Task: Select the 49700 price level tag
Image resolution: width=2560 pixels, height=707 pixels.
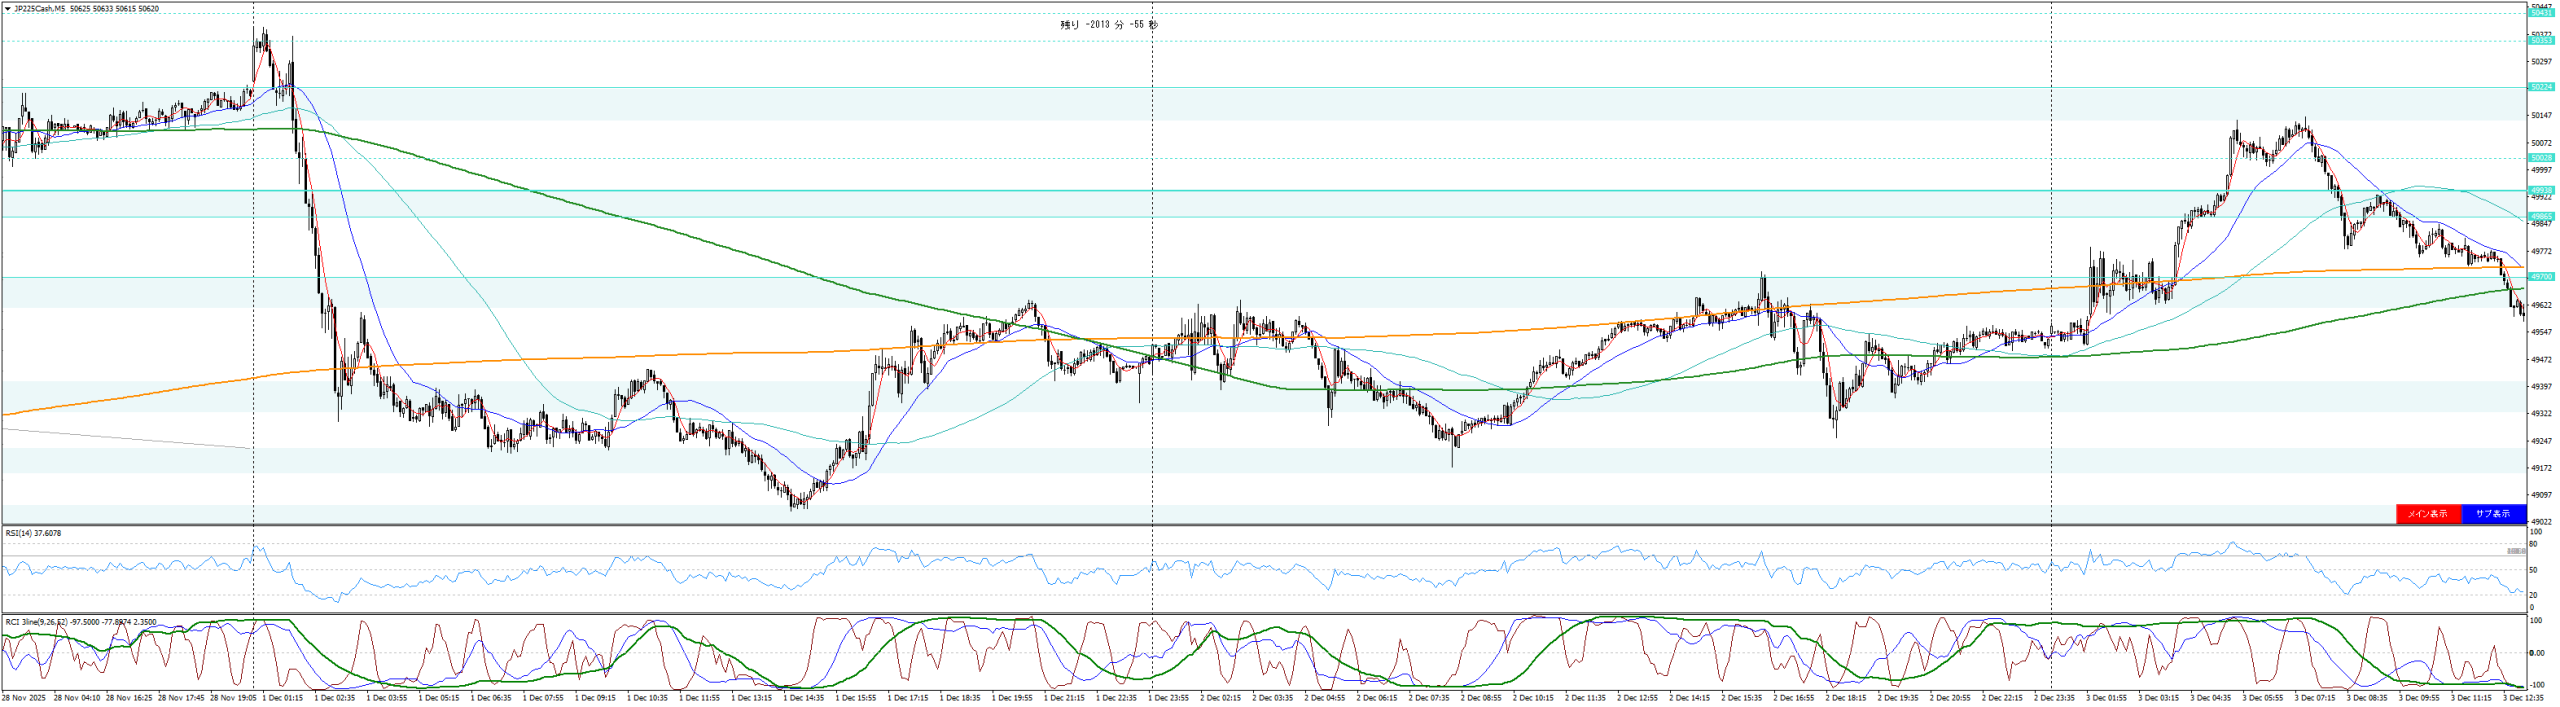Action: click(2541, 277)
